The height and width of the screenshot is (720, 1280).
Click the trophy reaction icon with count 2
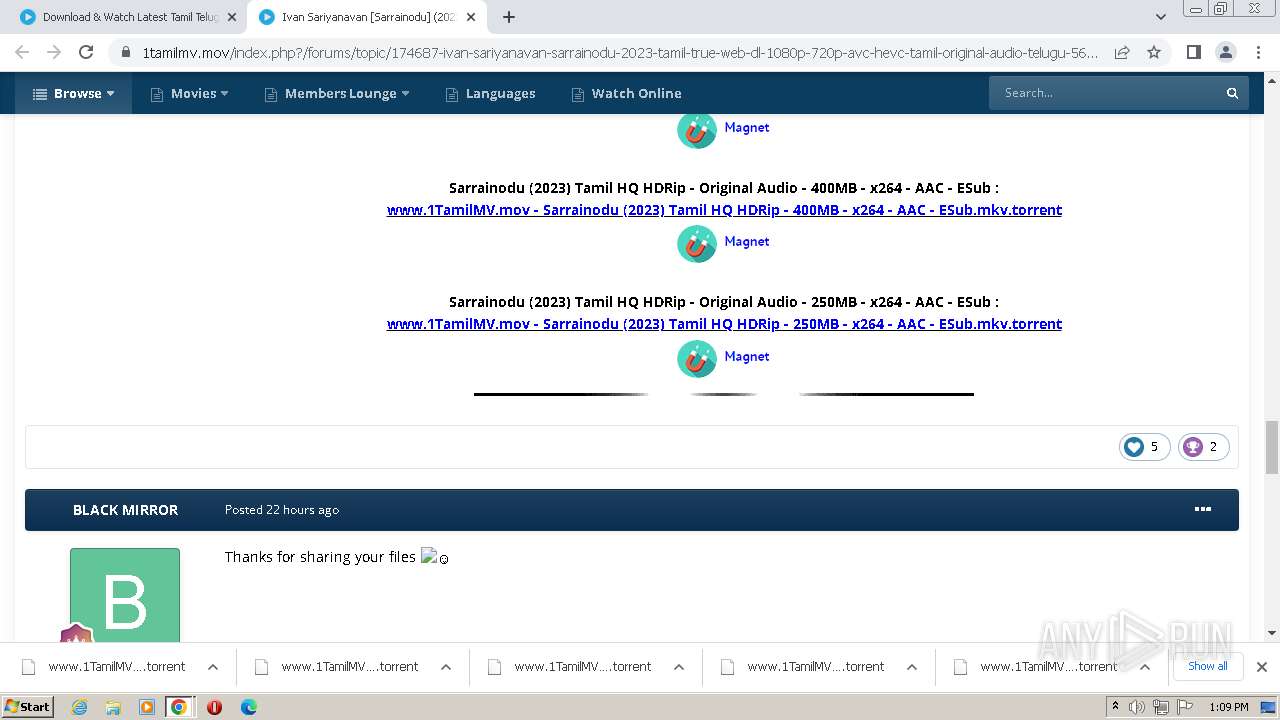coord(1192,447)
